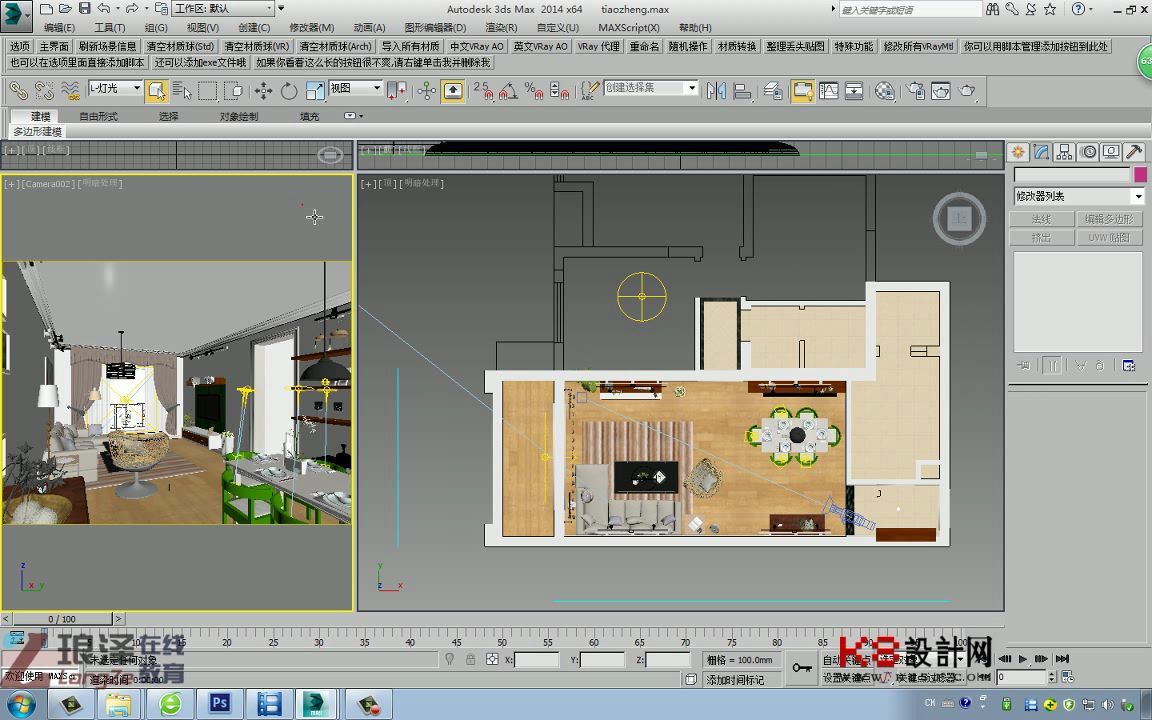Click the Unlink Selection tool
This screenshot has height=720, width=1152.
[44, 90]
